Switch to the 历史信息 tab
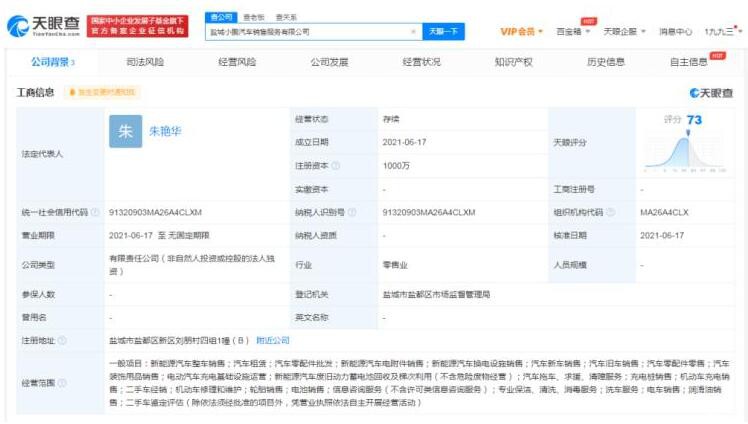The height and width of the screenshot is (424, 748). (x=606, y=62)
